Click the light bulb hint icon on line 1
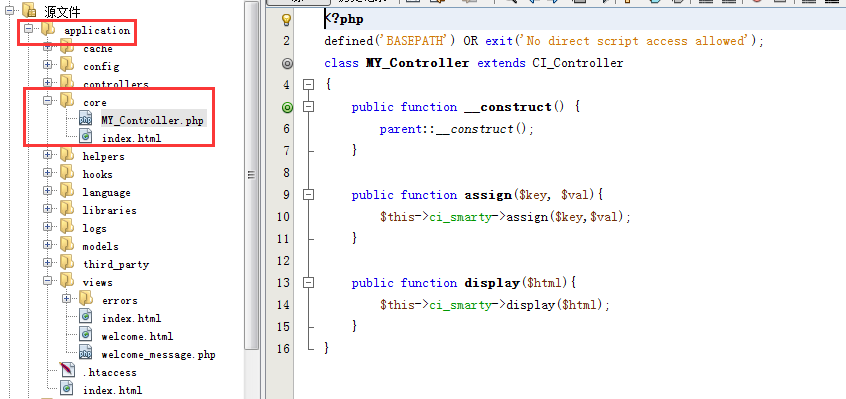 pos(287,19)
